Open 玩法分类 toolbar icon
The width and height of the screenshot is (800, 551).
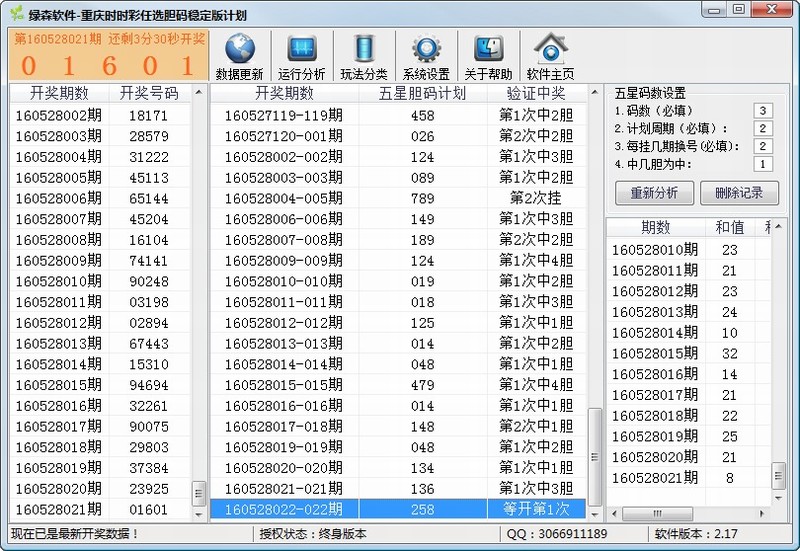coord(364,49)
